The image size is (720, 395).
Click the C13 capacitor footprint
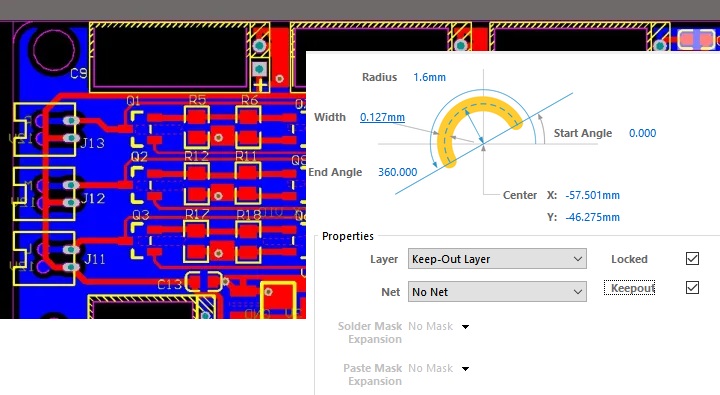(x=204, y=282)
